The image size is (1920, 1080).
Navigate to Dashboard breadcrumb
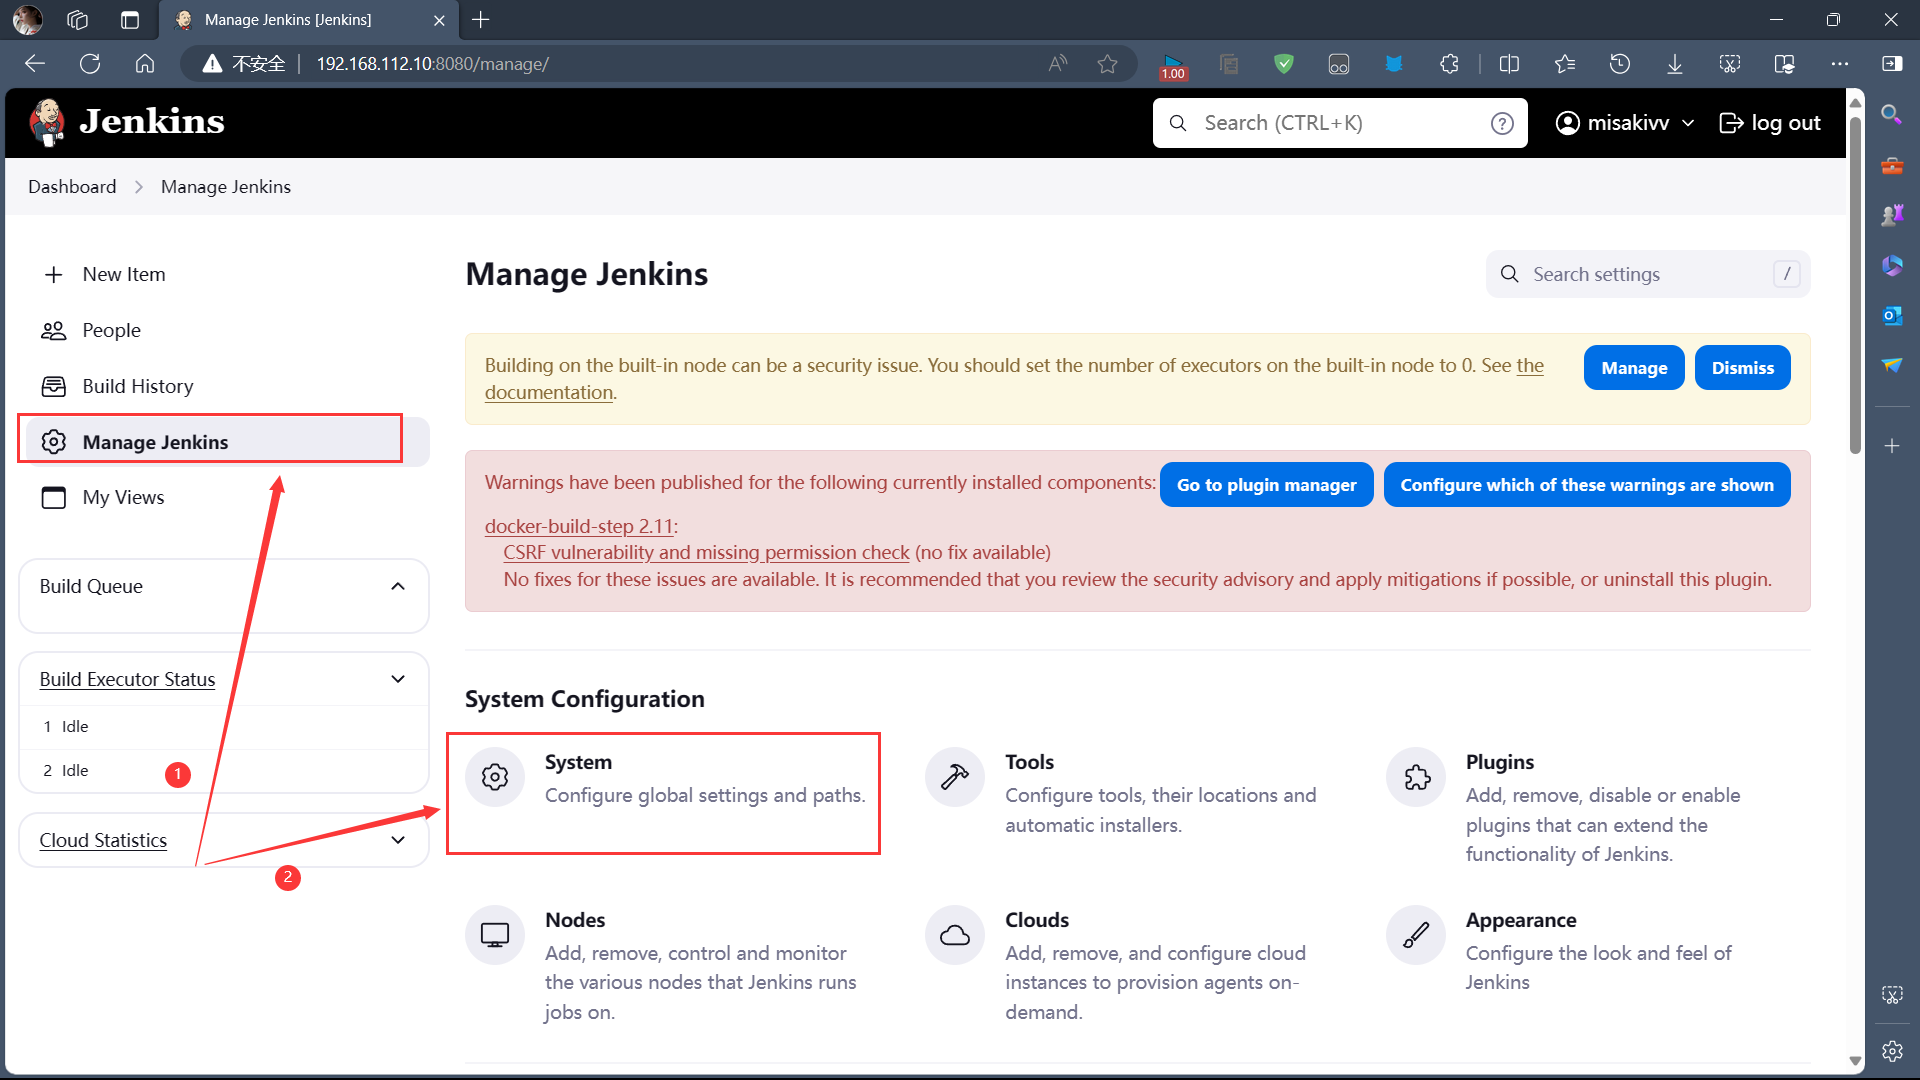click(x=71, y=186)
